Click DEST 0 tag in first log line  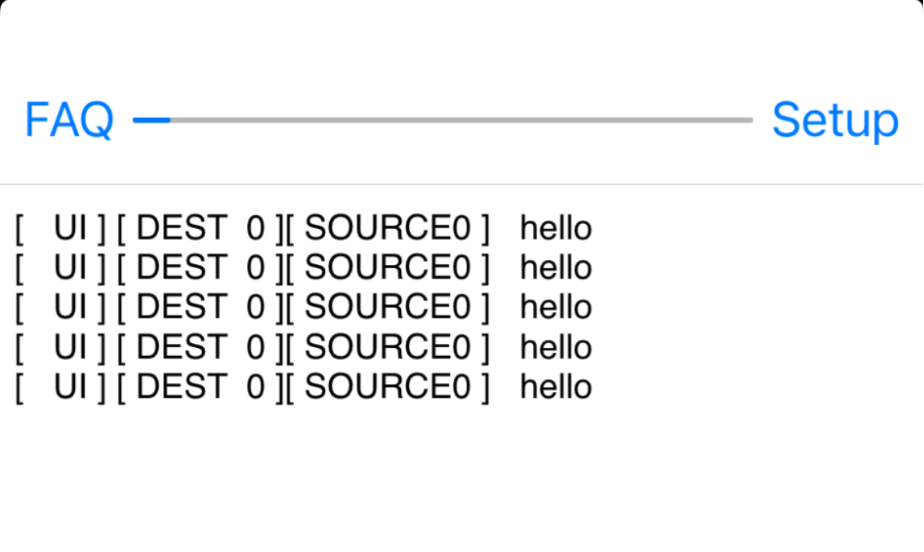200,229
